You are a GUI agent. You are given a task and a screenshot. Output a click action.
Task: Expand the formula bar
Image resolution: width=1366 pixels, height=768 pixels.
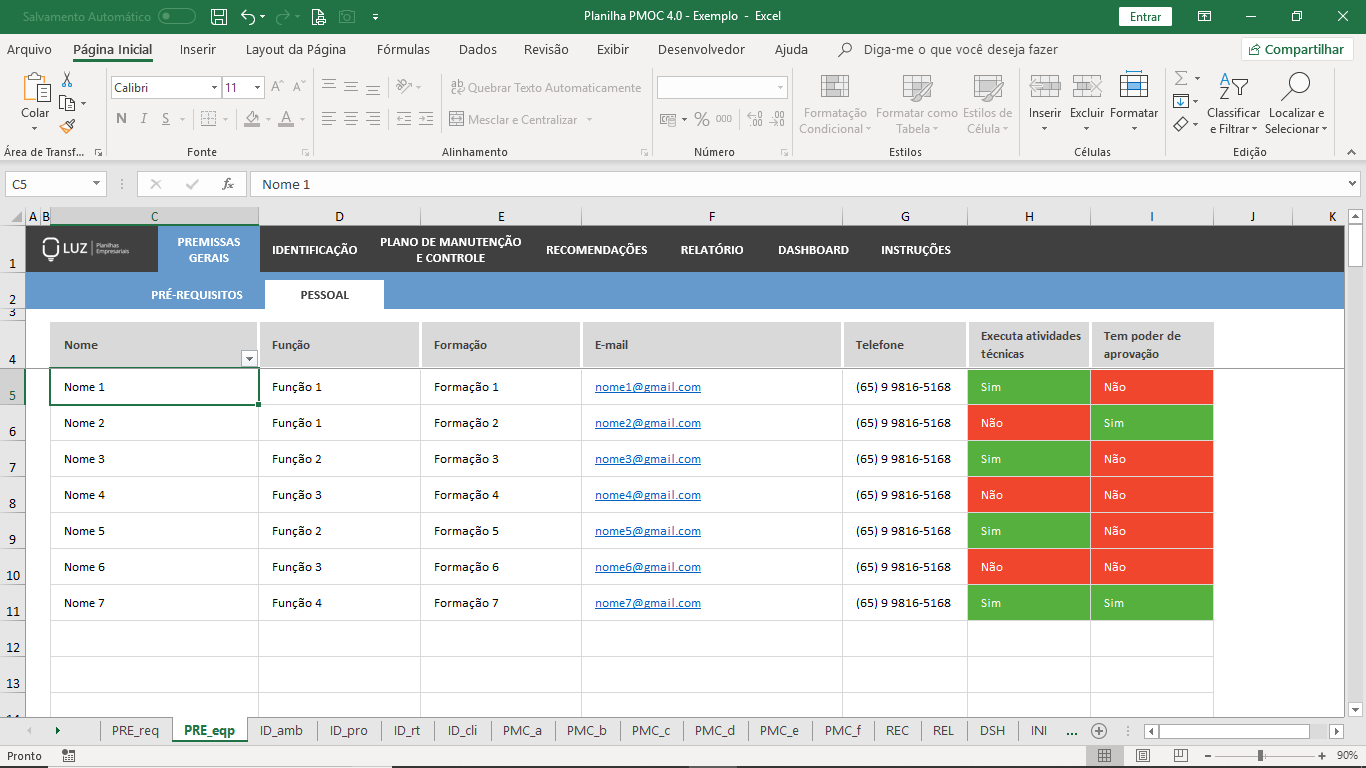pos(1353,184)
